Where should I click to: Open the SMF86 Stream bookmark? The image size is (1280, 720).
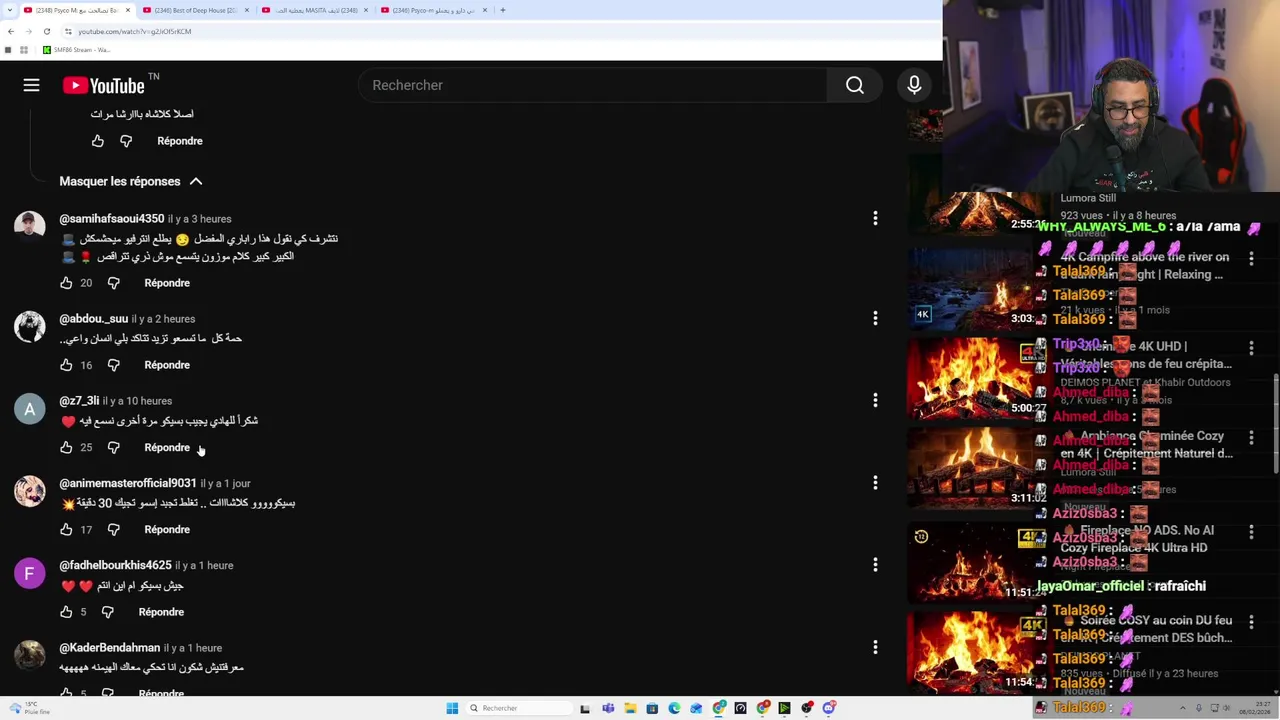click(x=76, y=50)
